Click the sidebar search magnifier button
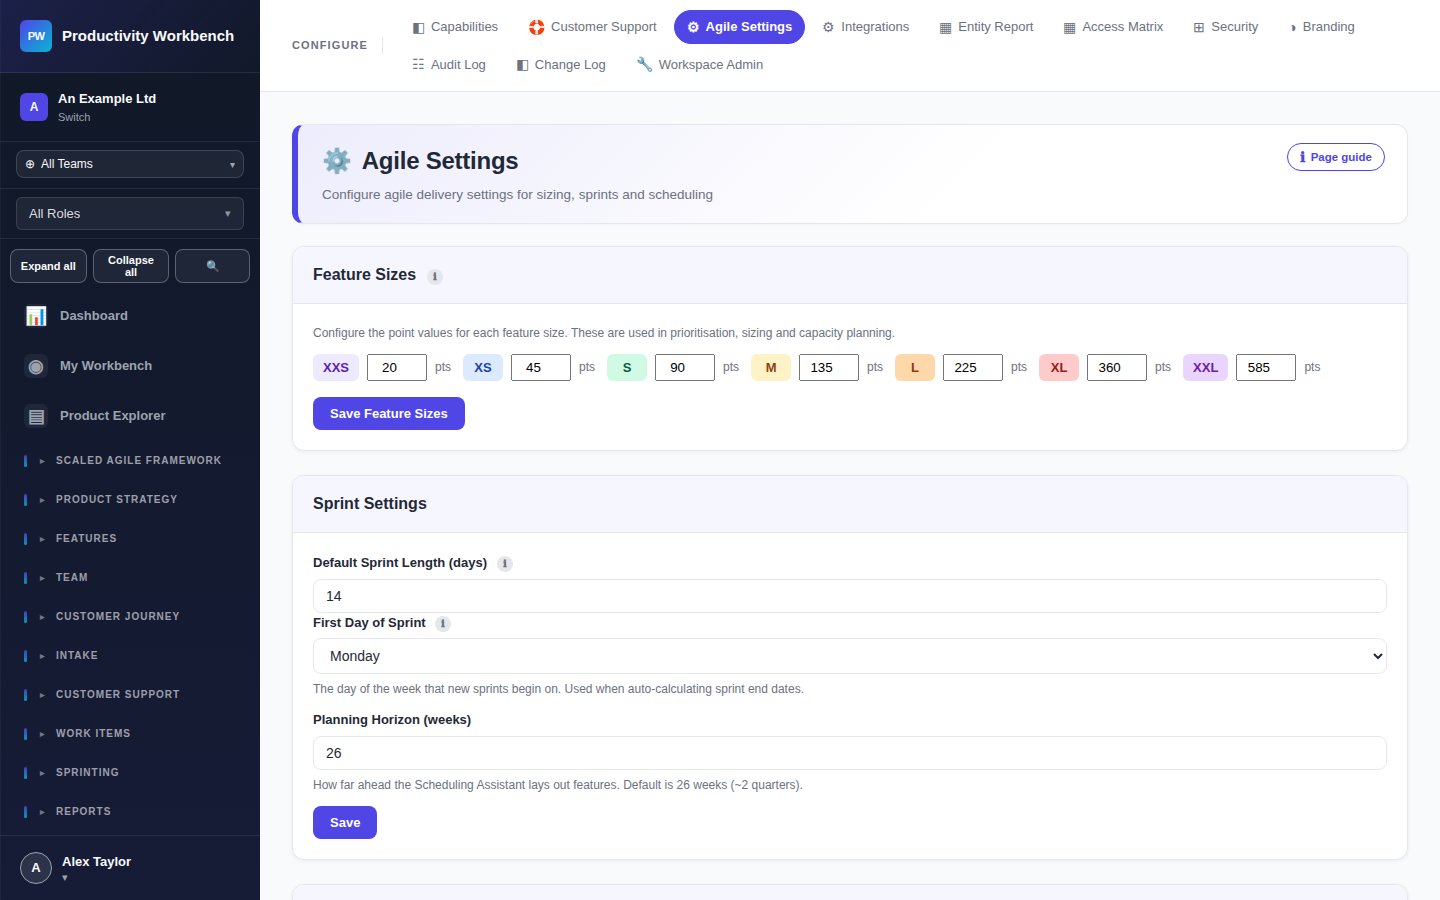Viewport: 1440px width, 900px height. (x=212, y=266)
